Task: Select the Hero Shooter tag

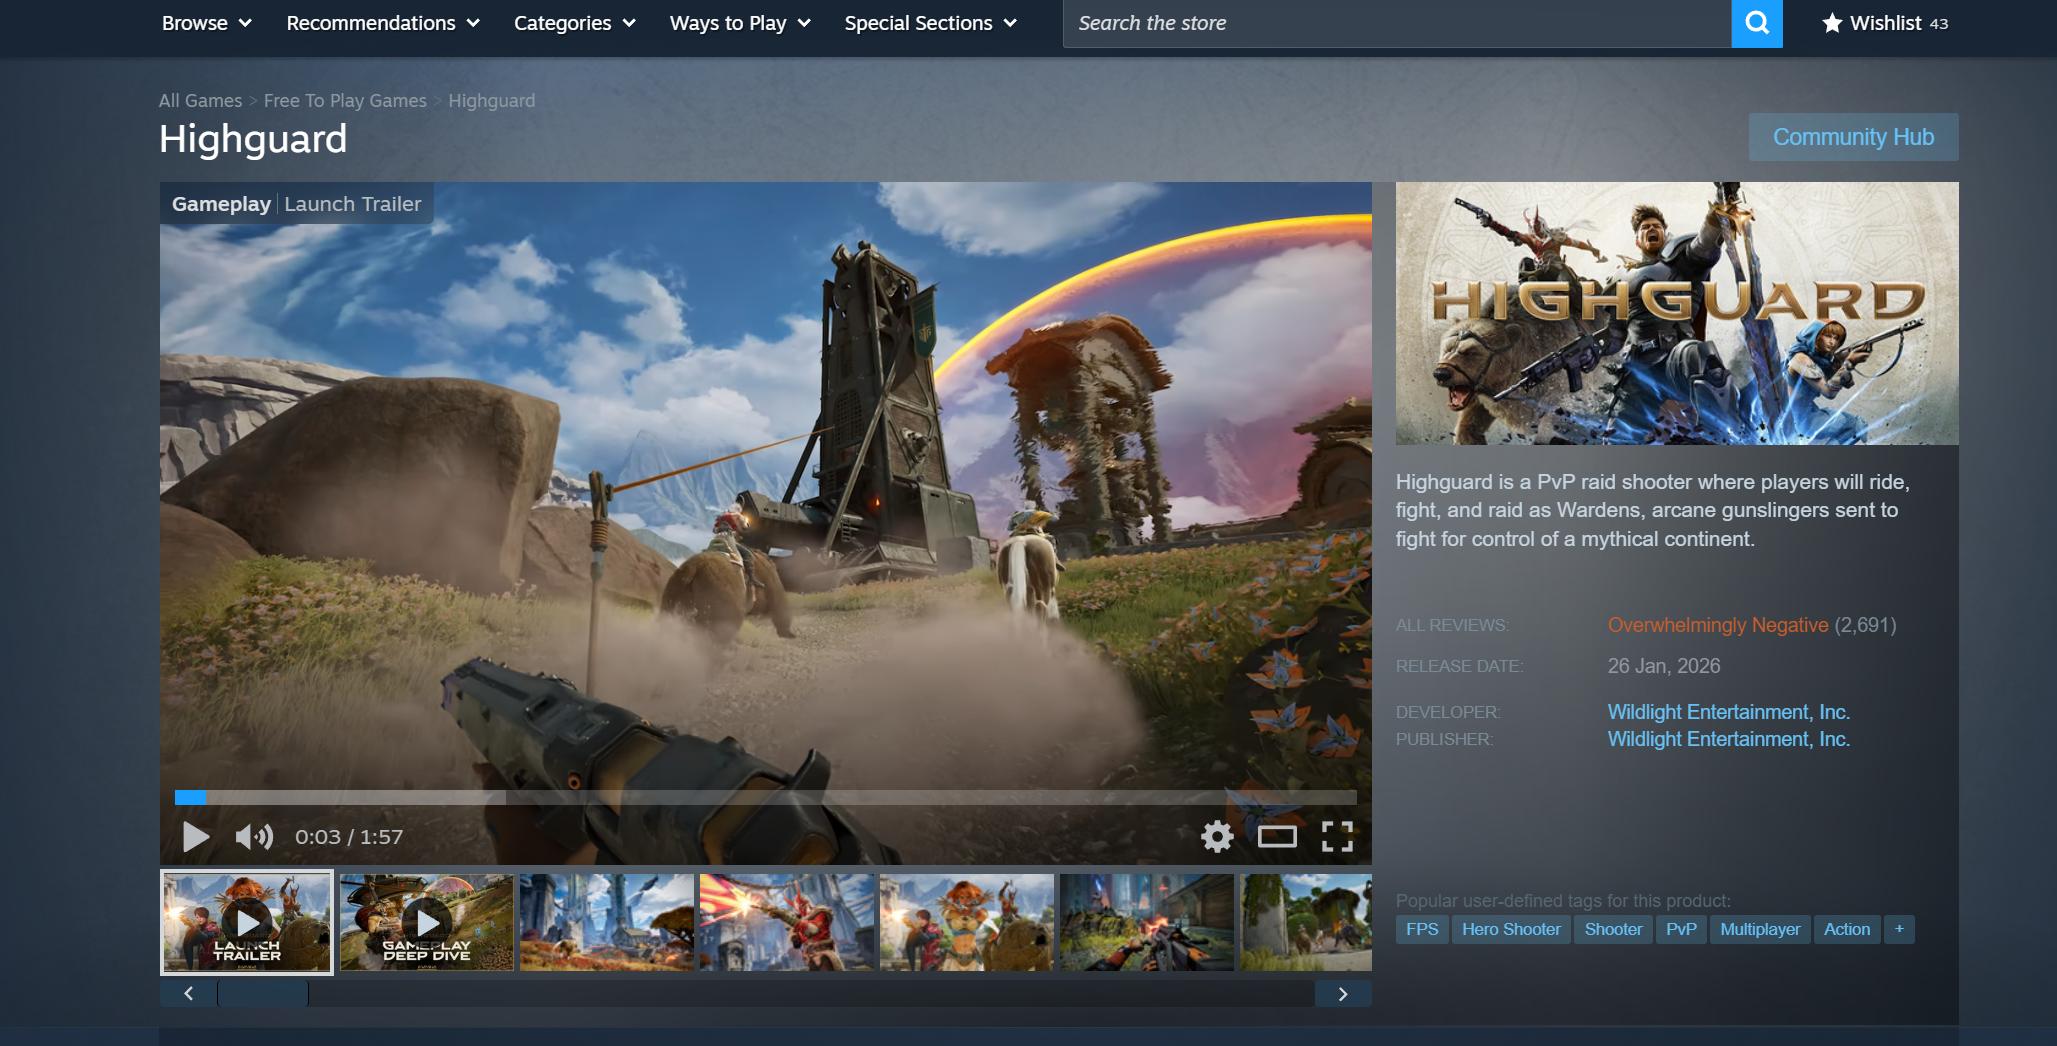Action: point(1511,929)
